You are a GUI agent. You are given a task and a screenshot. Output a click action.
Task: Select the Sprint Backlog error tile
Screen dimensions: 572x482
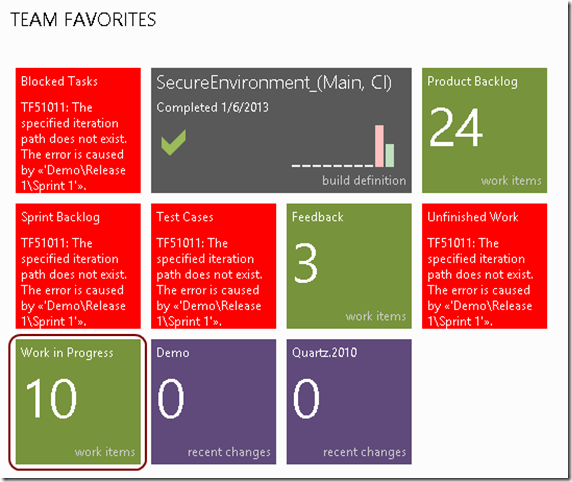(x=78, y=266)
